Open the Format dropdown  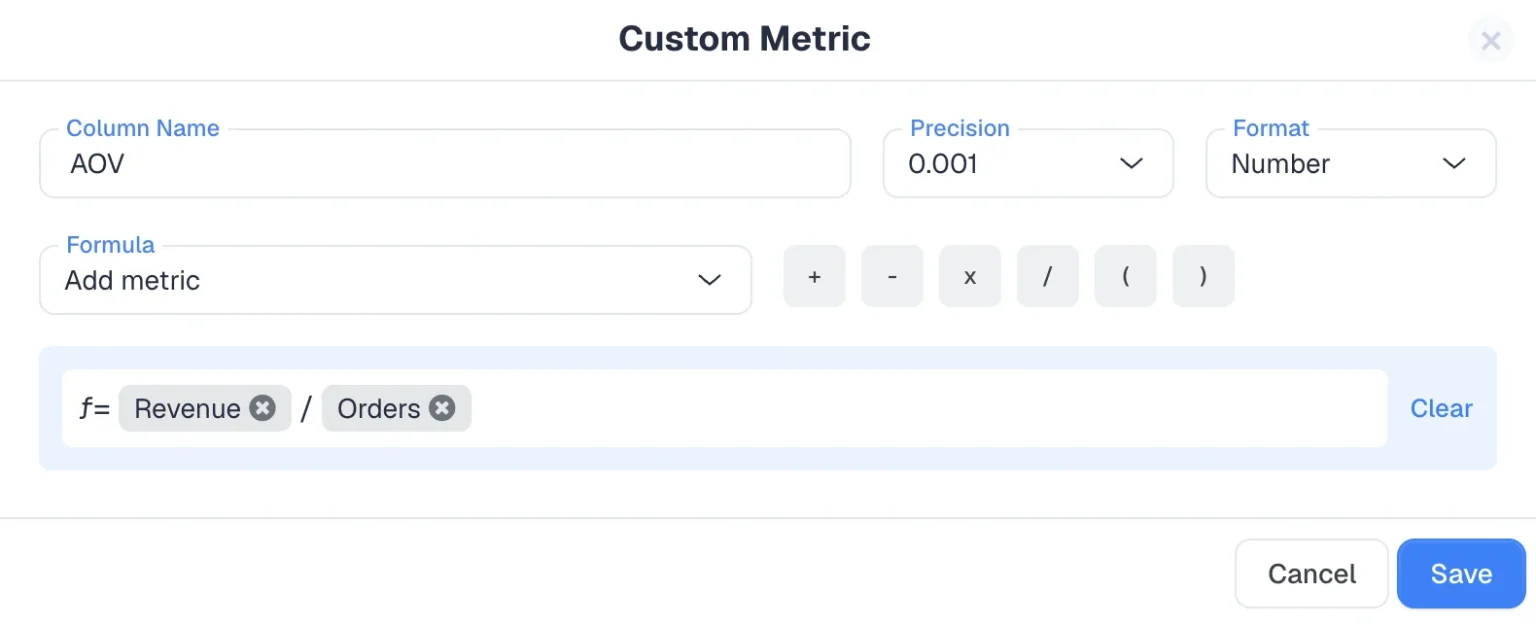tap(1351, 163)
